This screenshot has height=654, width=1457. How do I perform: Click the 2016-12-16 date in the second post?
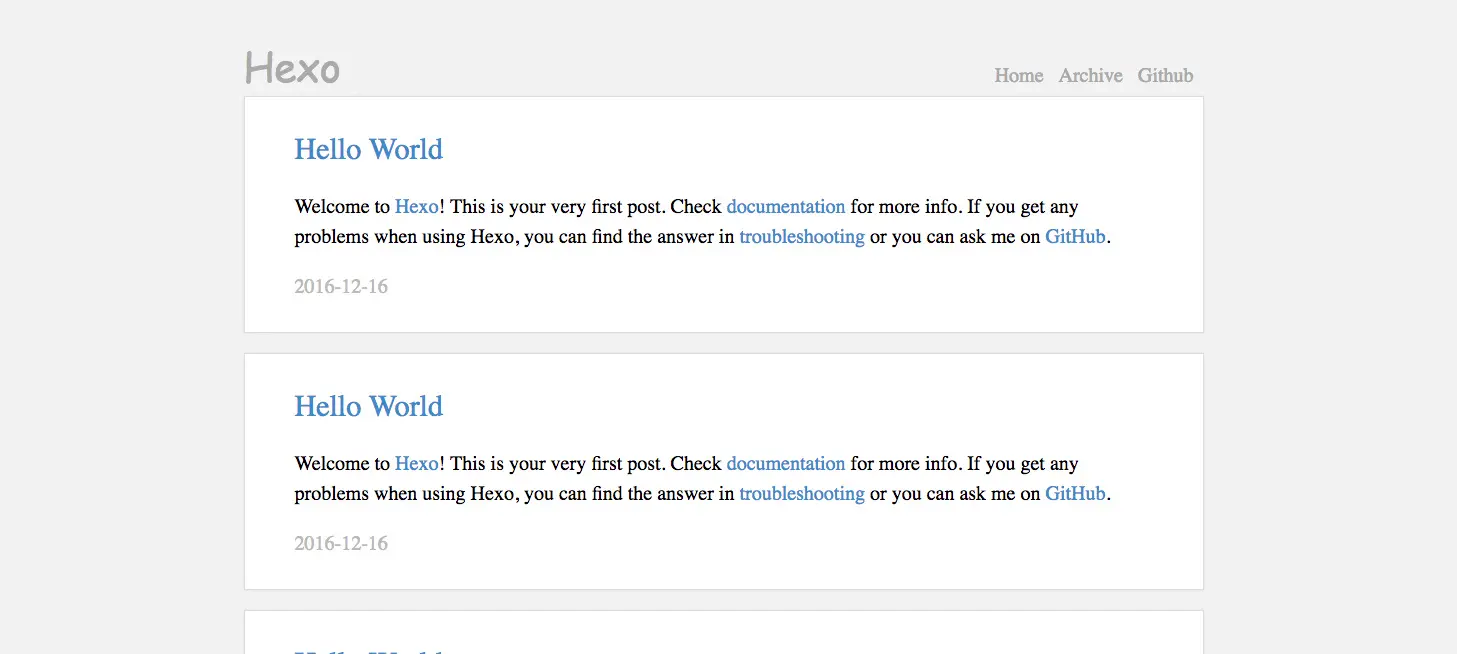pyautogui.click(x=341, y=544)
